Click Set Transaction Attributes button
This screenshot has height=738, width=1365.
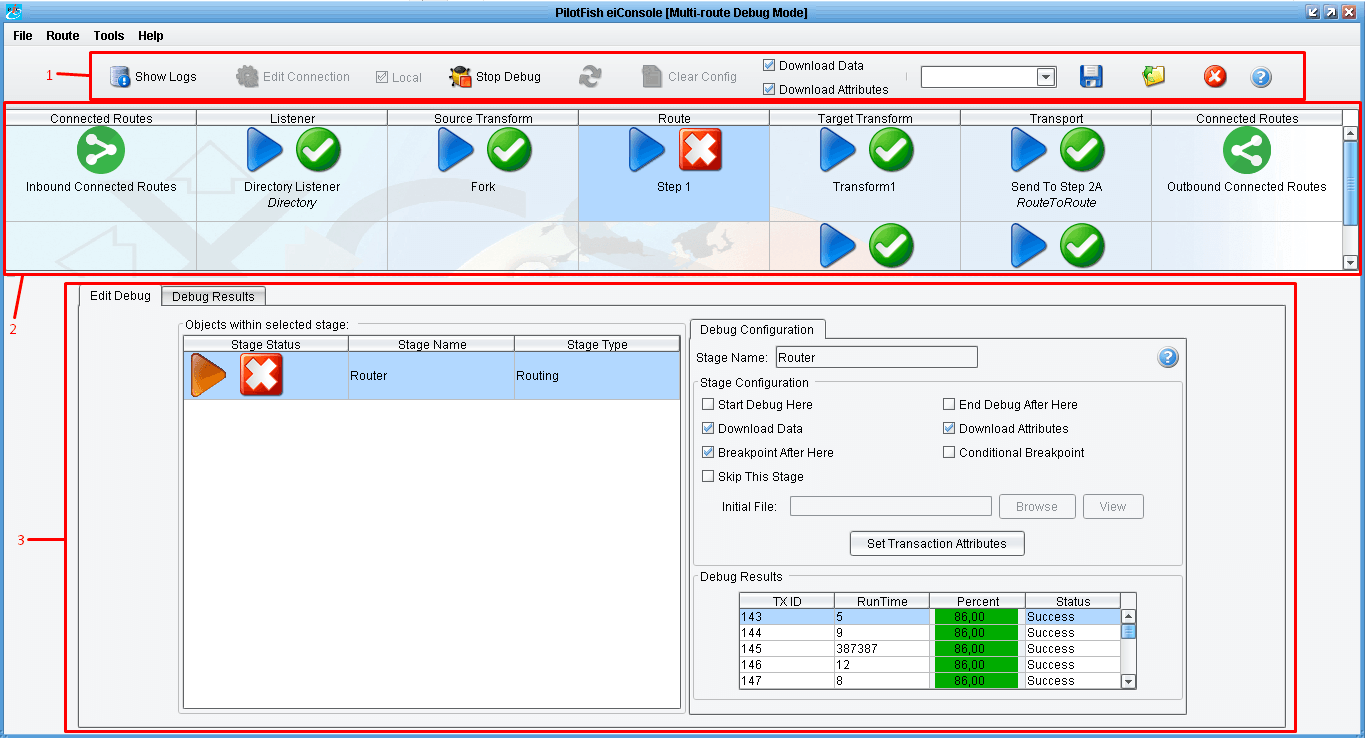coord(937,544)
